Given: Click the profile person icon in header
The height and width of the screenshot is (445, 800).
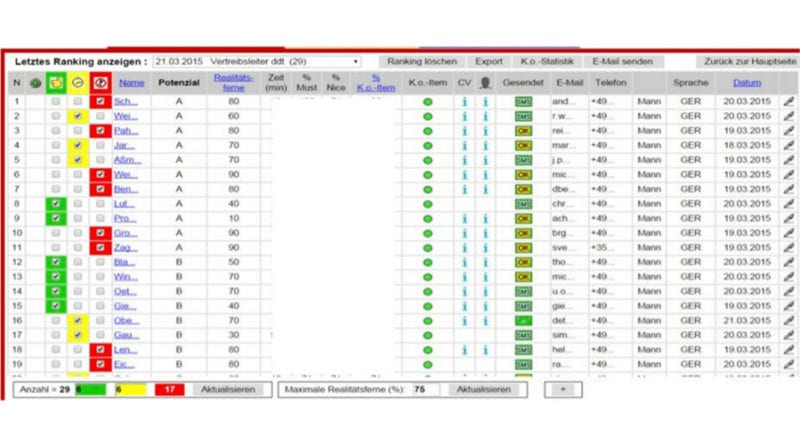Looking at the screenshot, I should (x=486, y=83).
